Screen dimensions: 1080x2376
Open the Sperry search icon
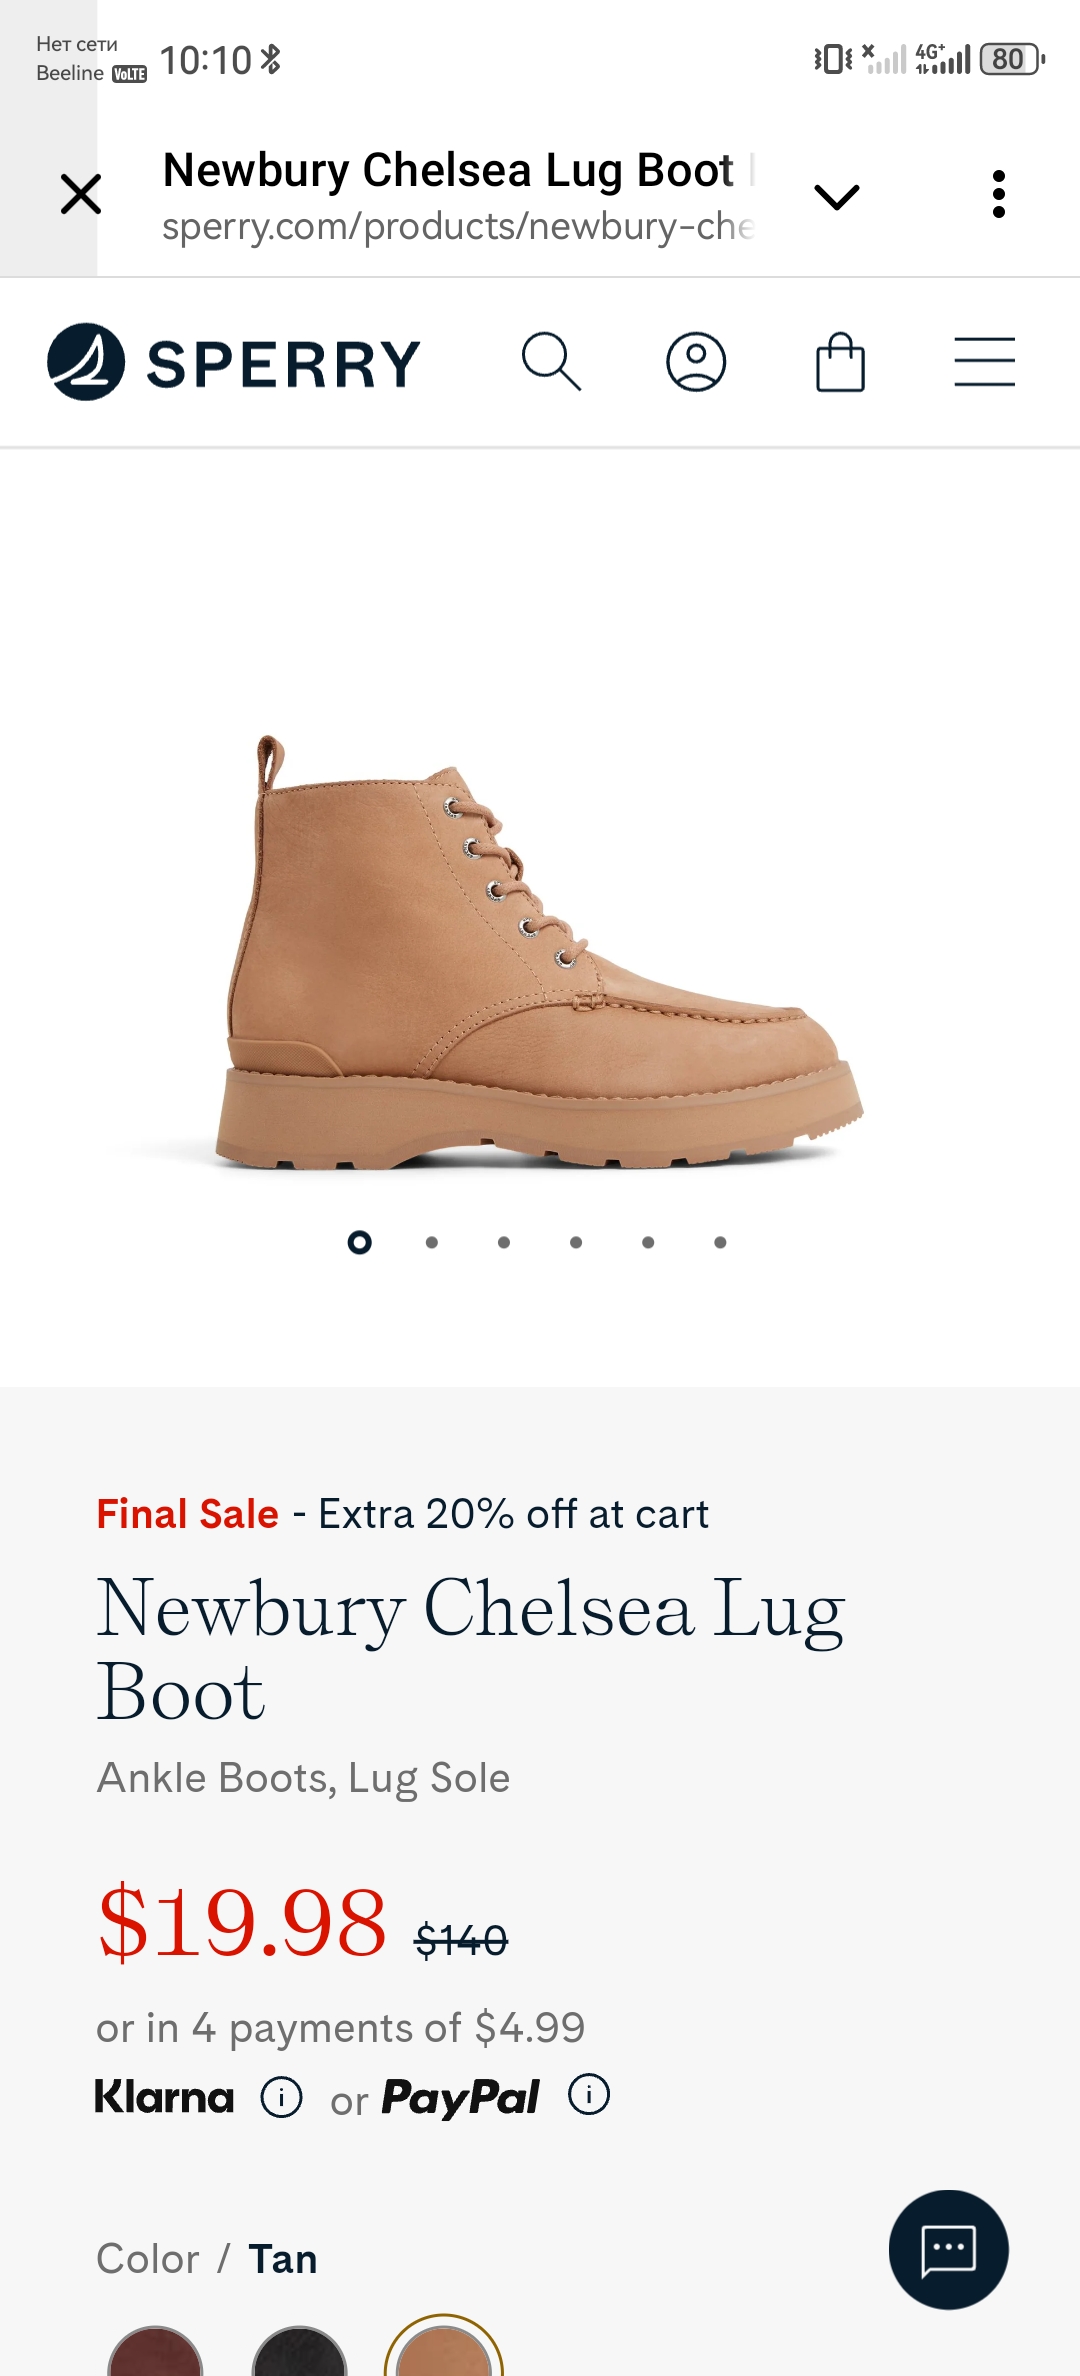point(551,361)
